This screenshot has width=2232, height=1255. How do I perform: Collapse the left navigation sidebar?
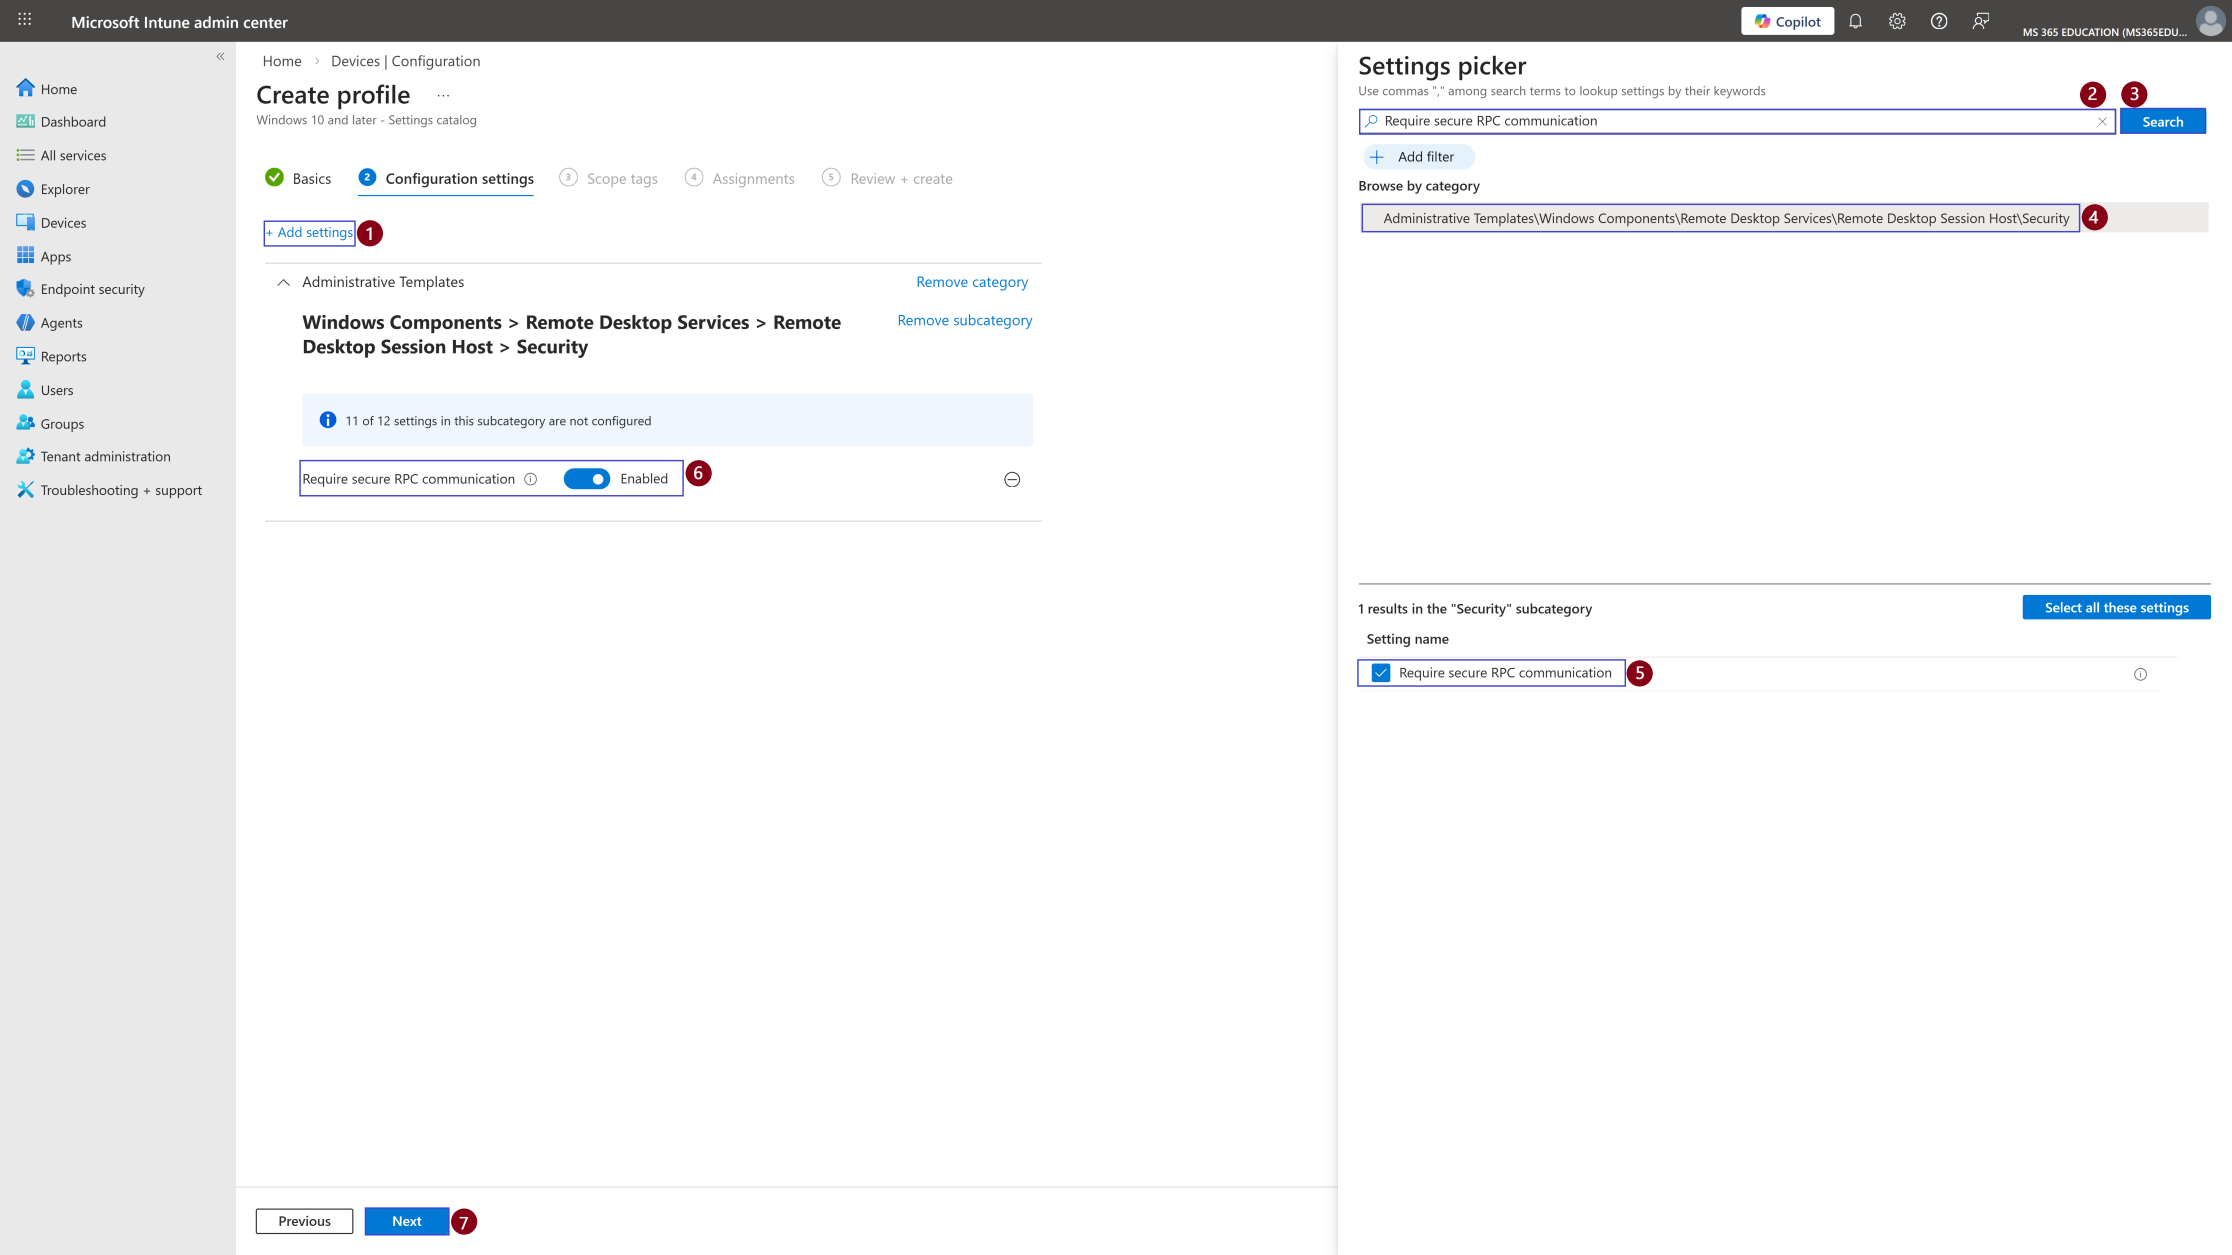pos(220,57)
